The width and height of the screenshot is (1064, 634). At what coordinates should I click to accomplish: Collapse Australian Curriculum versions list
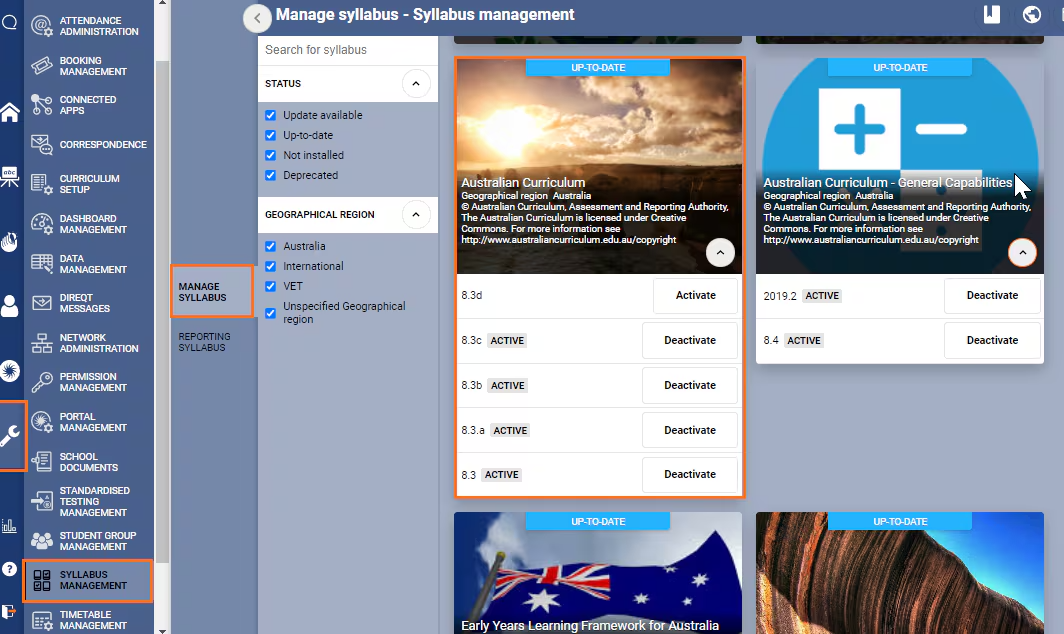720,253
